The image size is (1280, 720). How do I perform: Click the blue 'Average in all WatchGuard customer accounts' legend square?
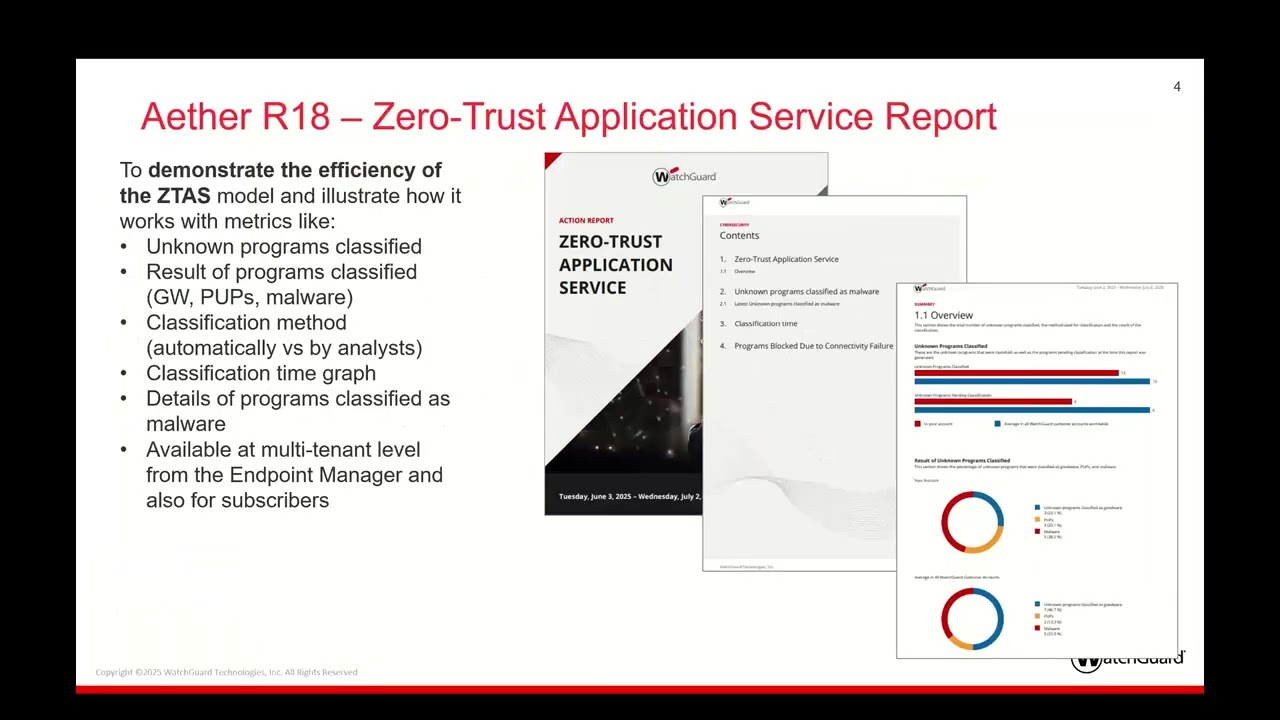[x=998, y=424]
